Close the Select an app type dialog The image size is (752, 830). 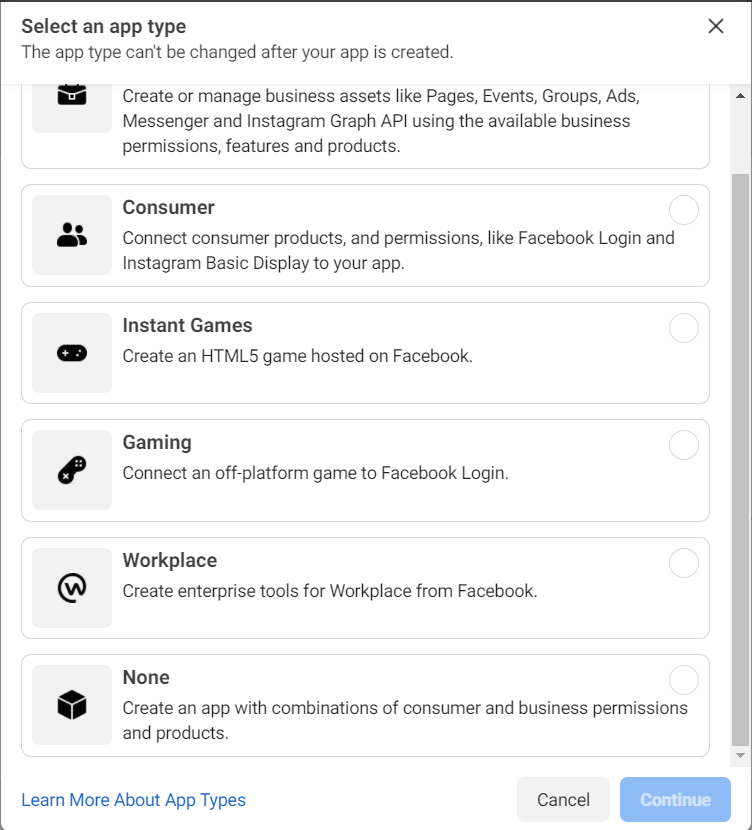click(x=716, y=27)
